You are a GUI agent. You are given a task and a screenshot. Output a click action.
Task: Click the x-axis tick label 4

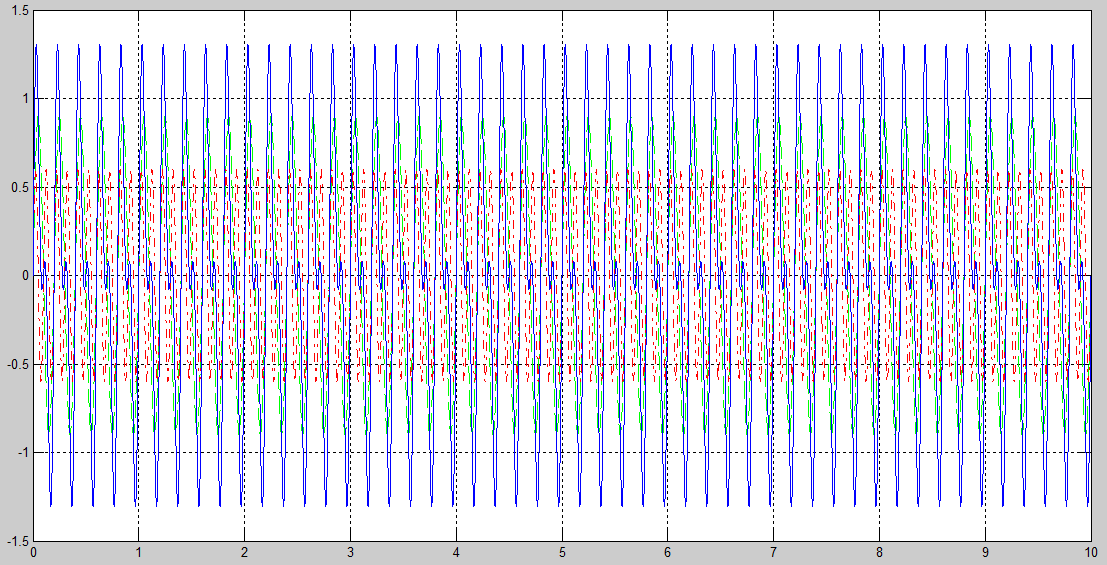456,552
